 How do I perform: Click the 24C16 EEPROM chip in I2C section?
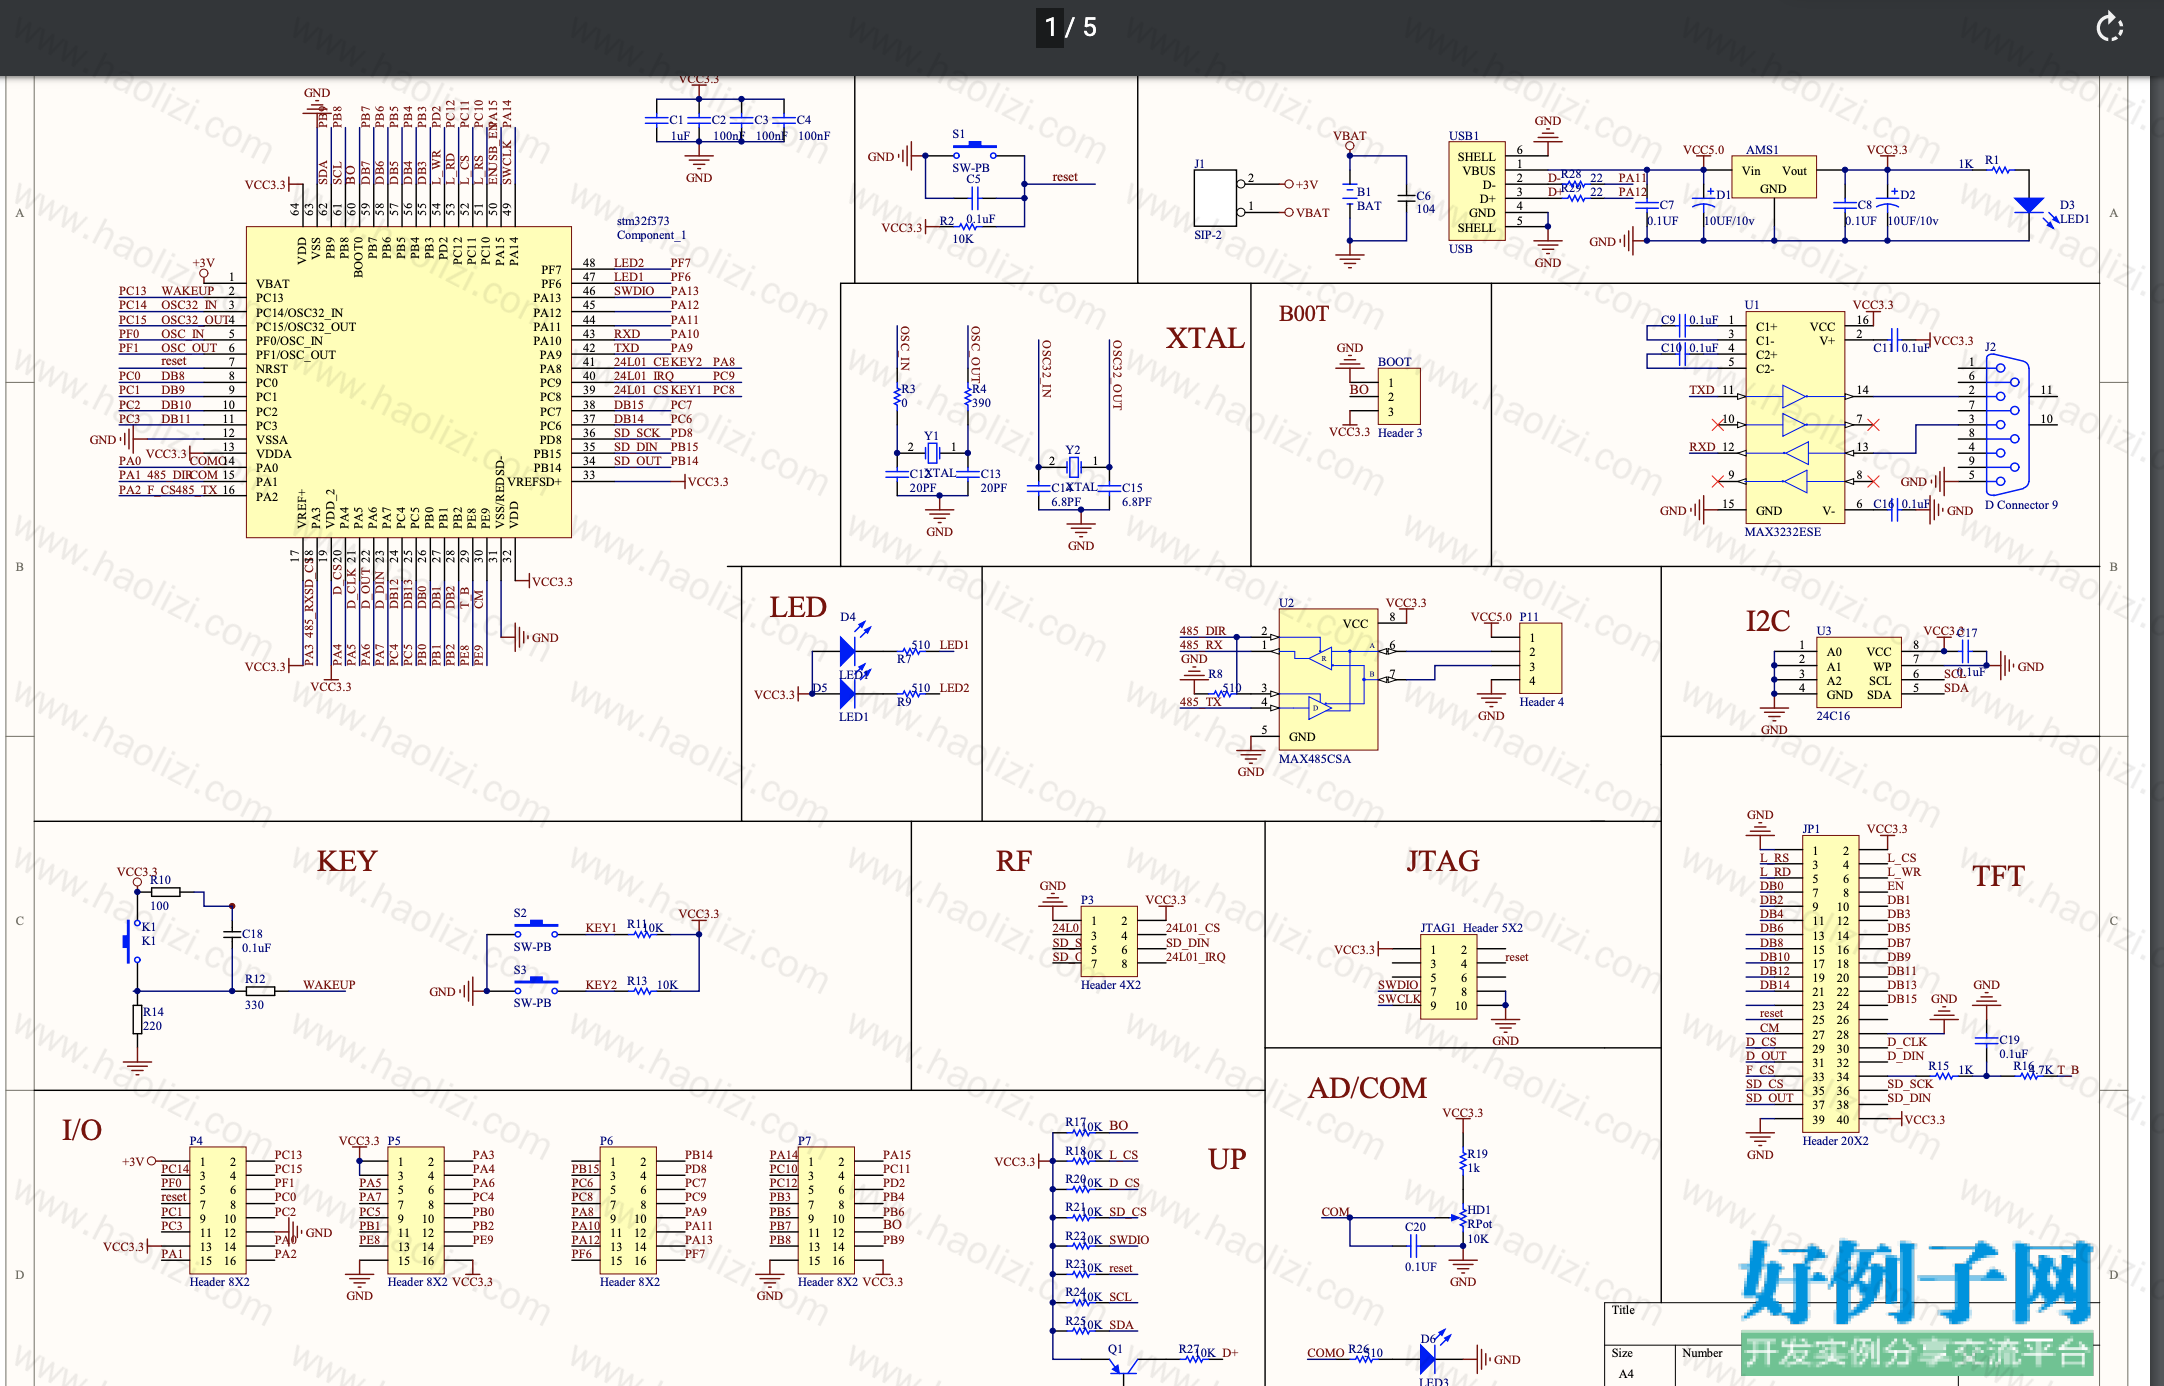point(1858,673)
